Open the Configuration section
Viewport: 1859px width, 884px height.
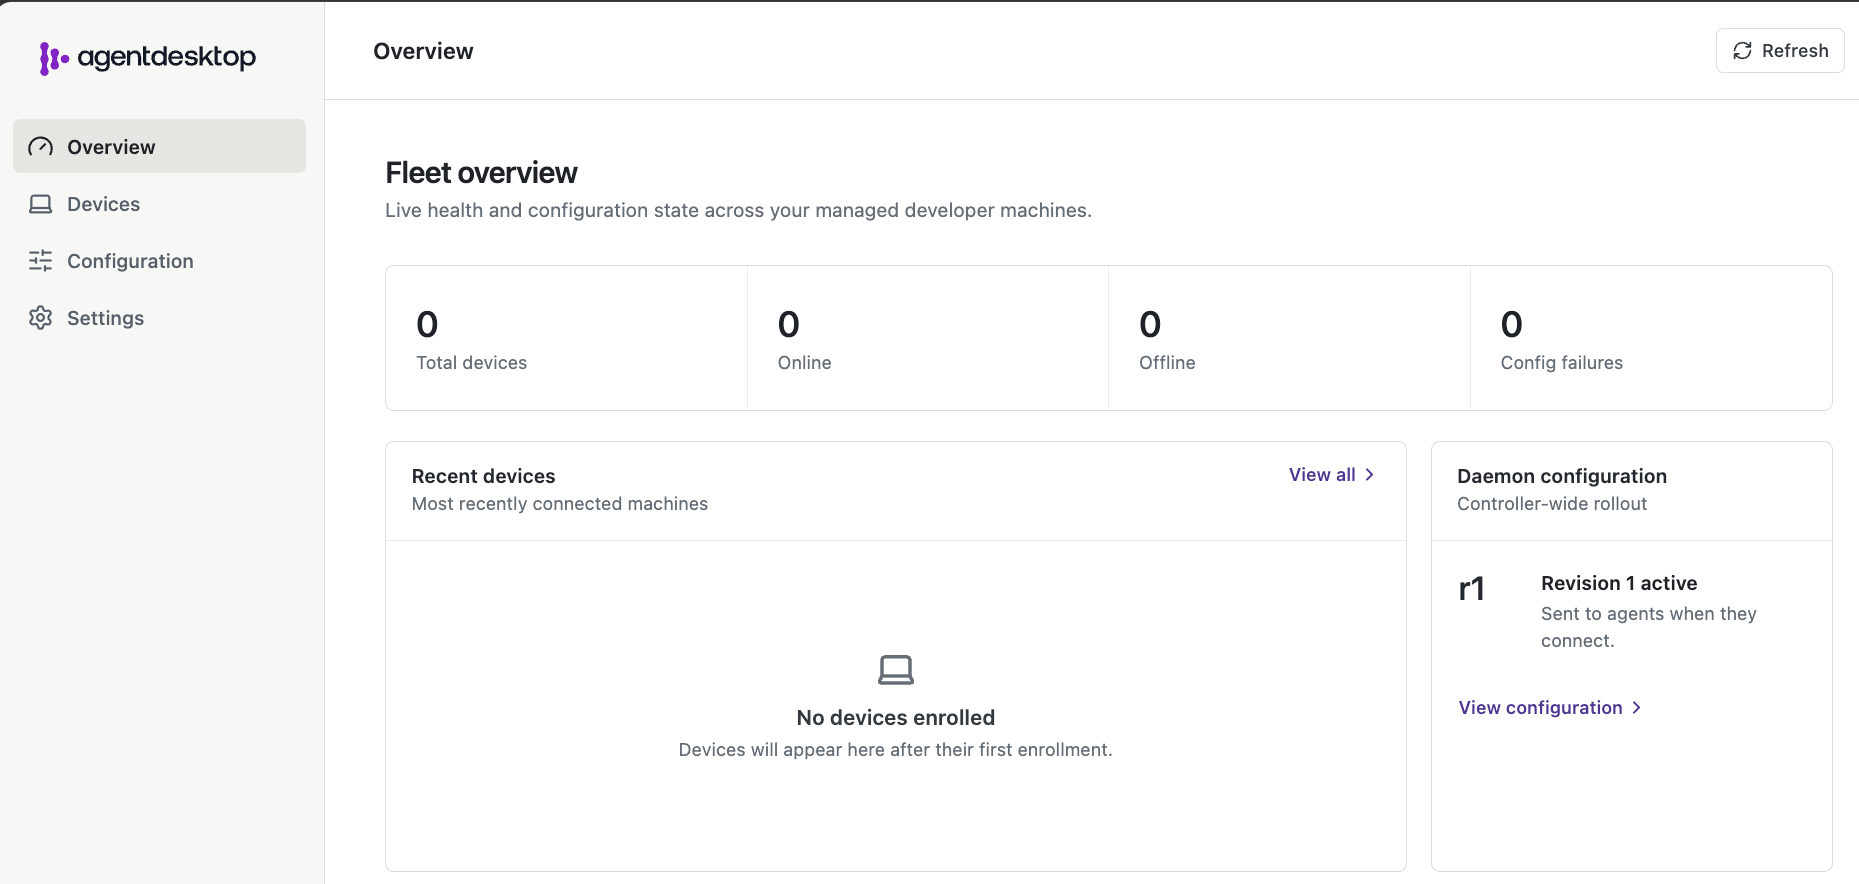tap(159, 261)
